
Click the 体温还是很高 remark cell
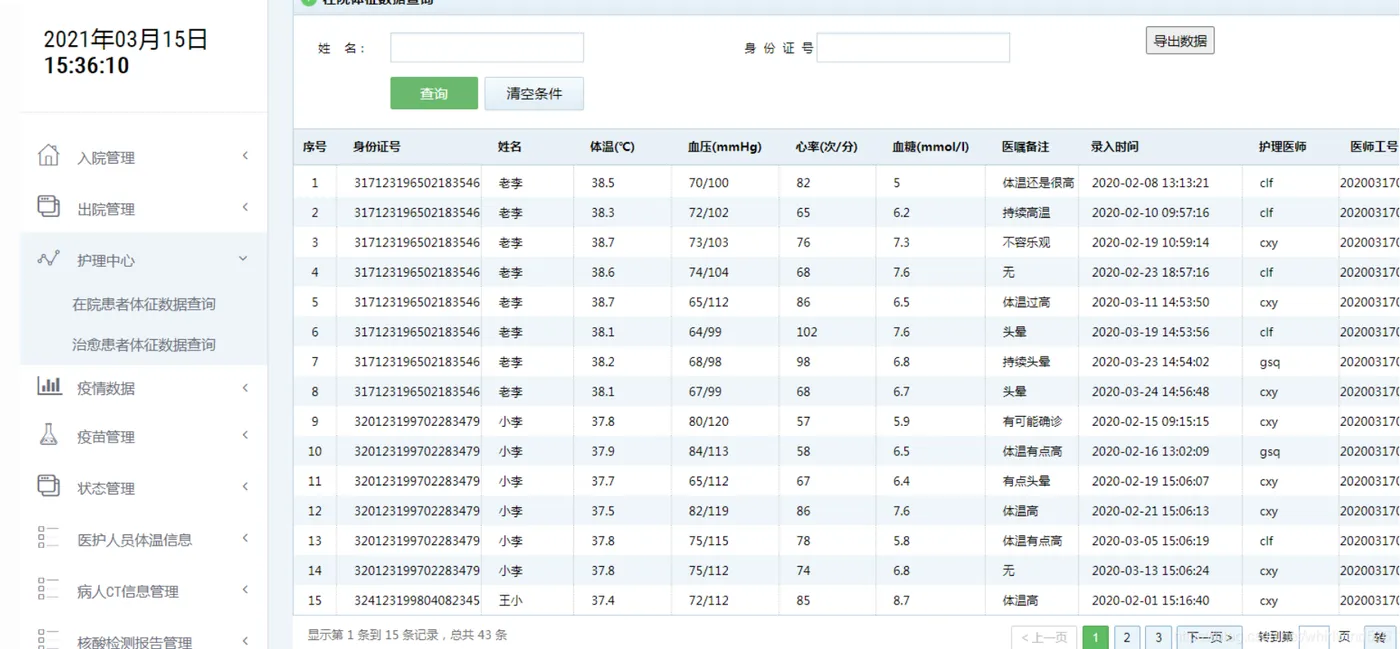[x=1038, y=183]
